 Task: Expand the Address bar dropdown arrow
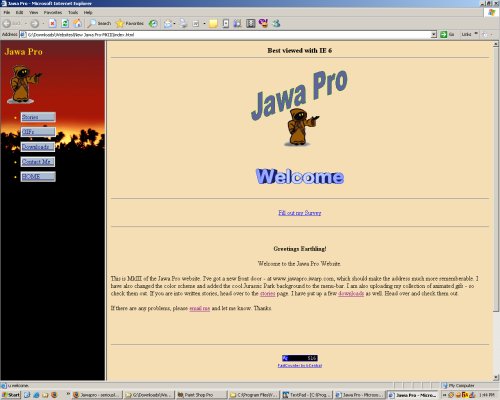pyautogui.click(x=433, y=34)
